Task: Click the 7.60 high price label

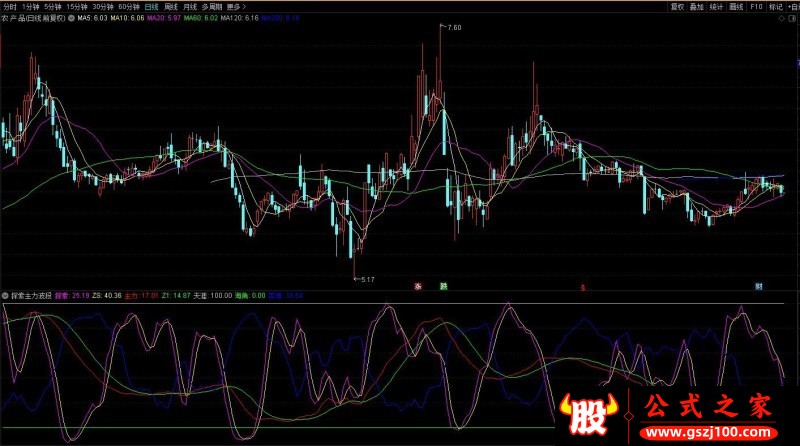Action: pos(454,28)
